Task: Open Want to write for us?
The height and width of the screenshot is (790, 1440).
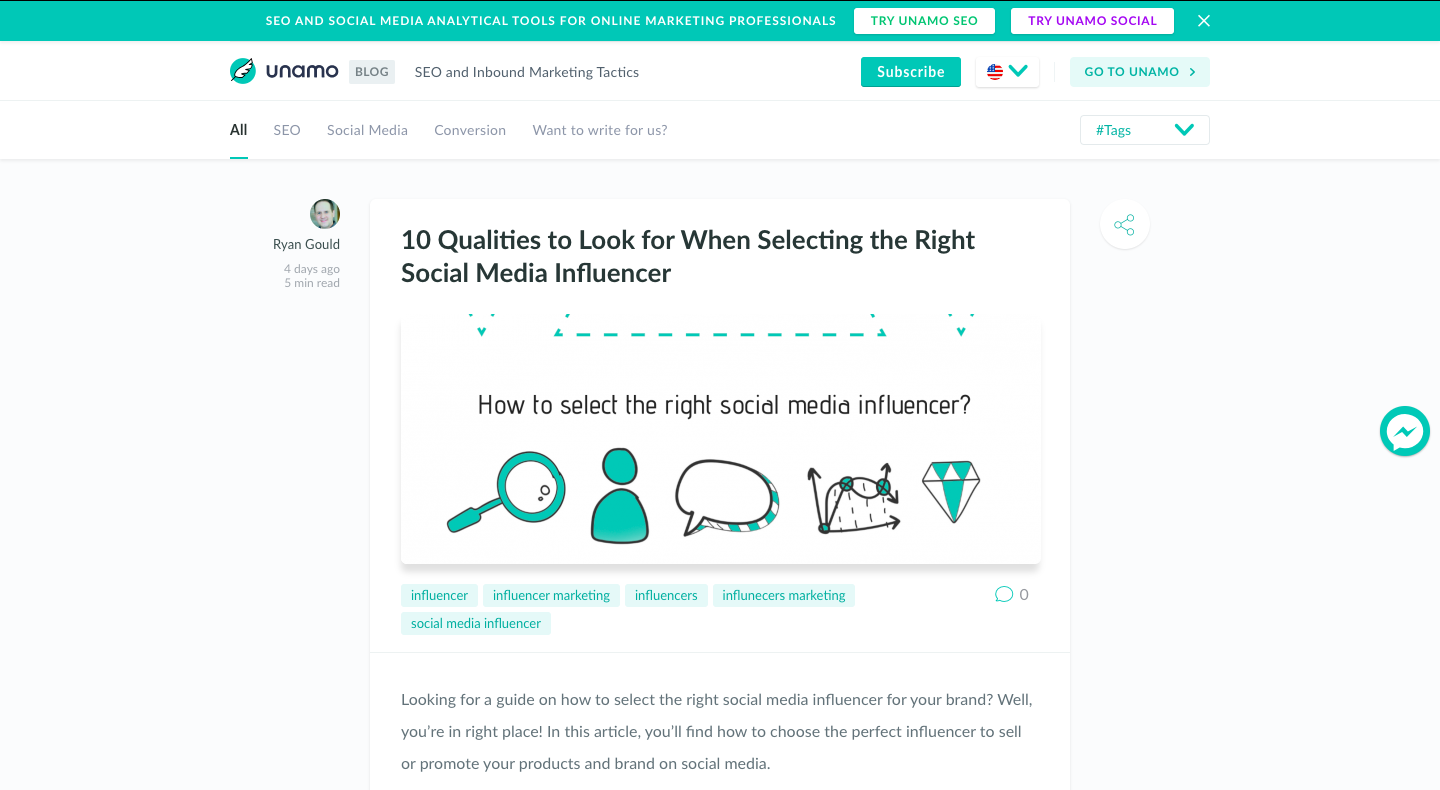Action: pyautogui.click(x=600, y=130)
